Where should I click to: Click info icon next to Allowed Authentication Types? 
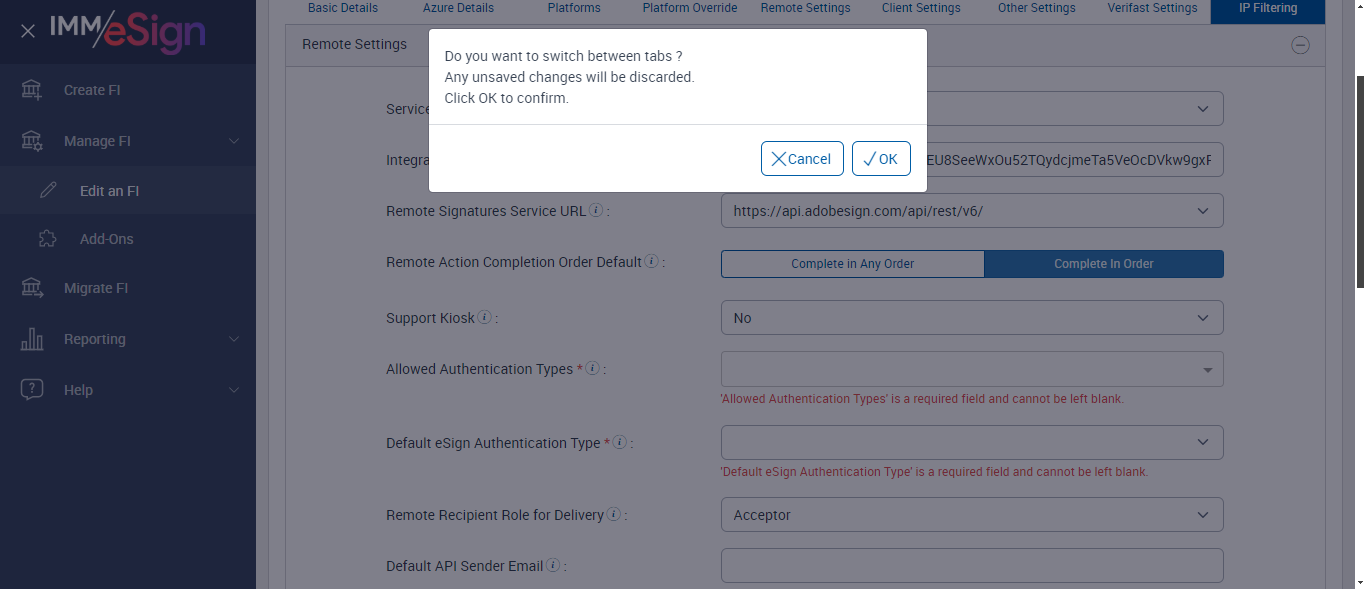(592, 369)
